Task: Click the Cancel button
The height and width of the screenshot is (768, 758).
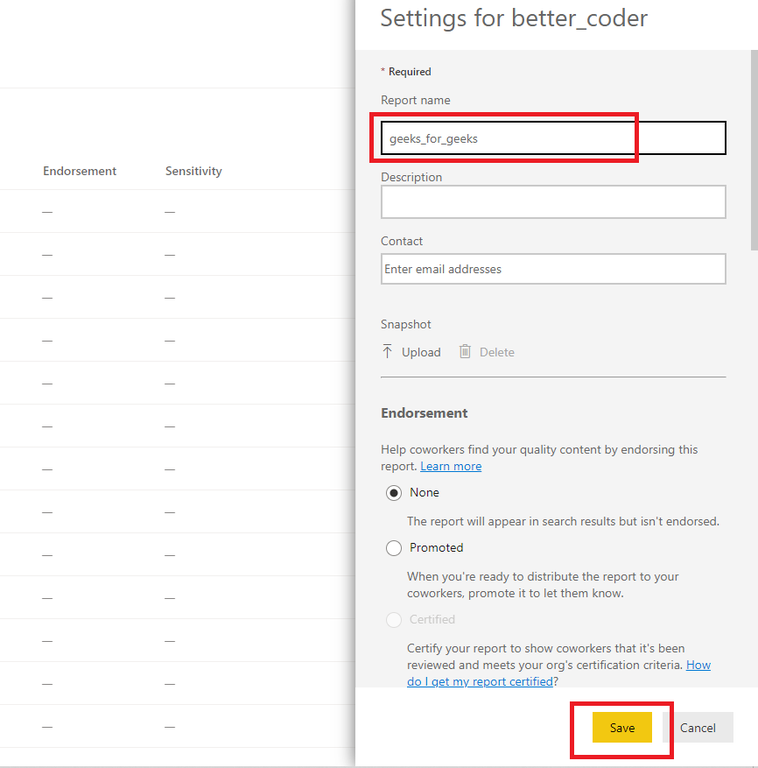Action: click(x=698, y=728)
